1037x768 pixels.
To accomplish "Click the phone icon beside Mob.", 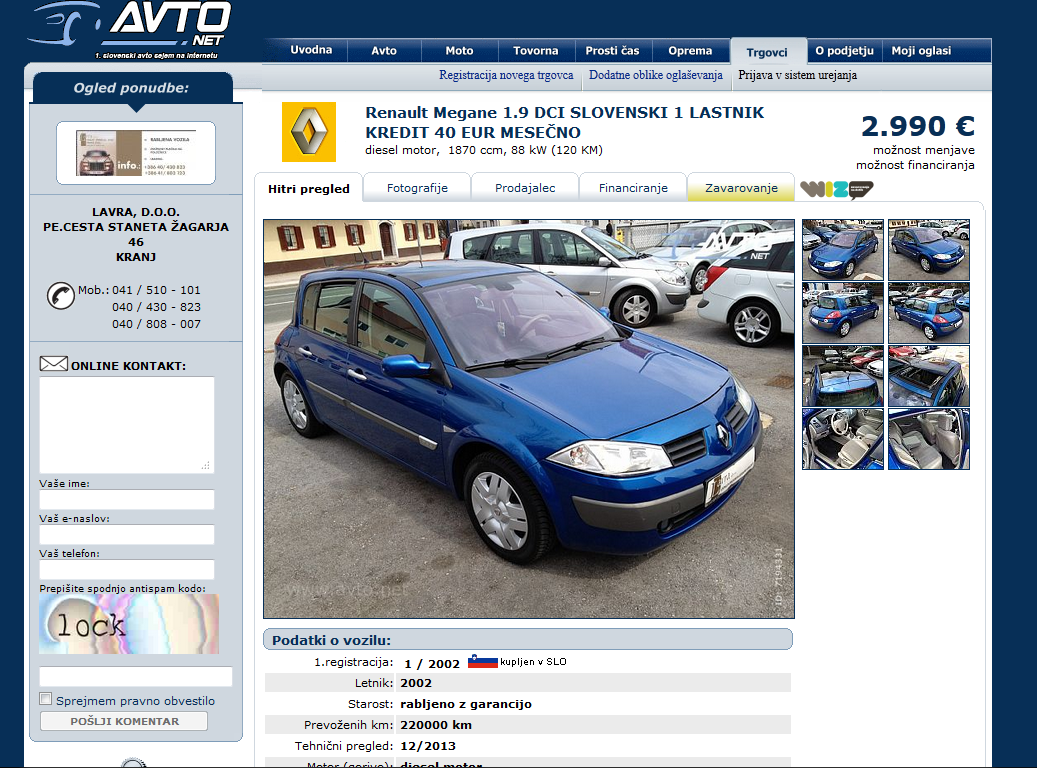I will (x=60, y=296).
